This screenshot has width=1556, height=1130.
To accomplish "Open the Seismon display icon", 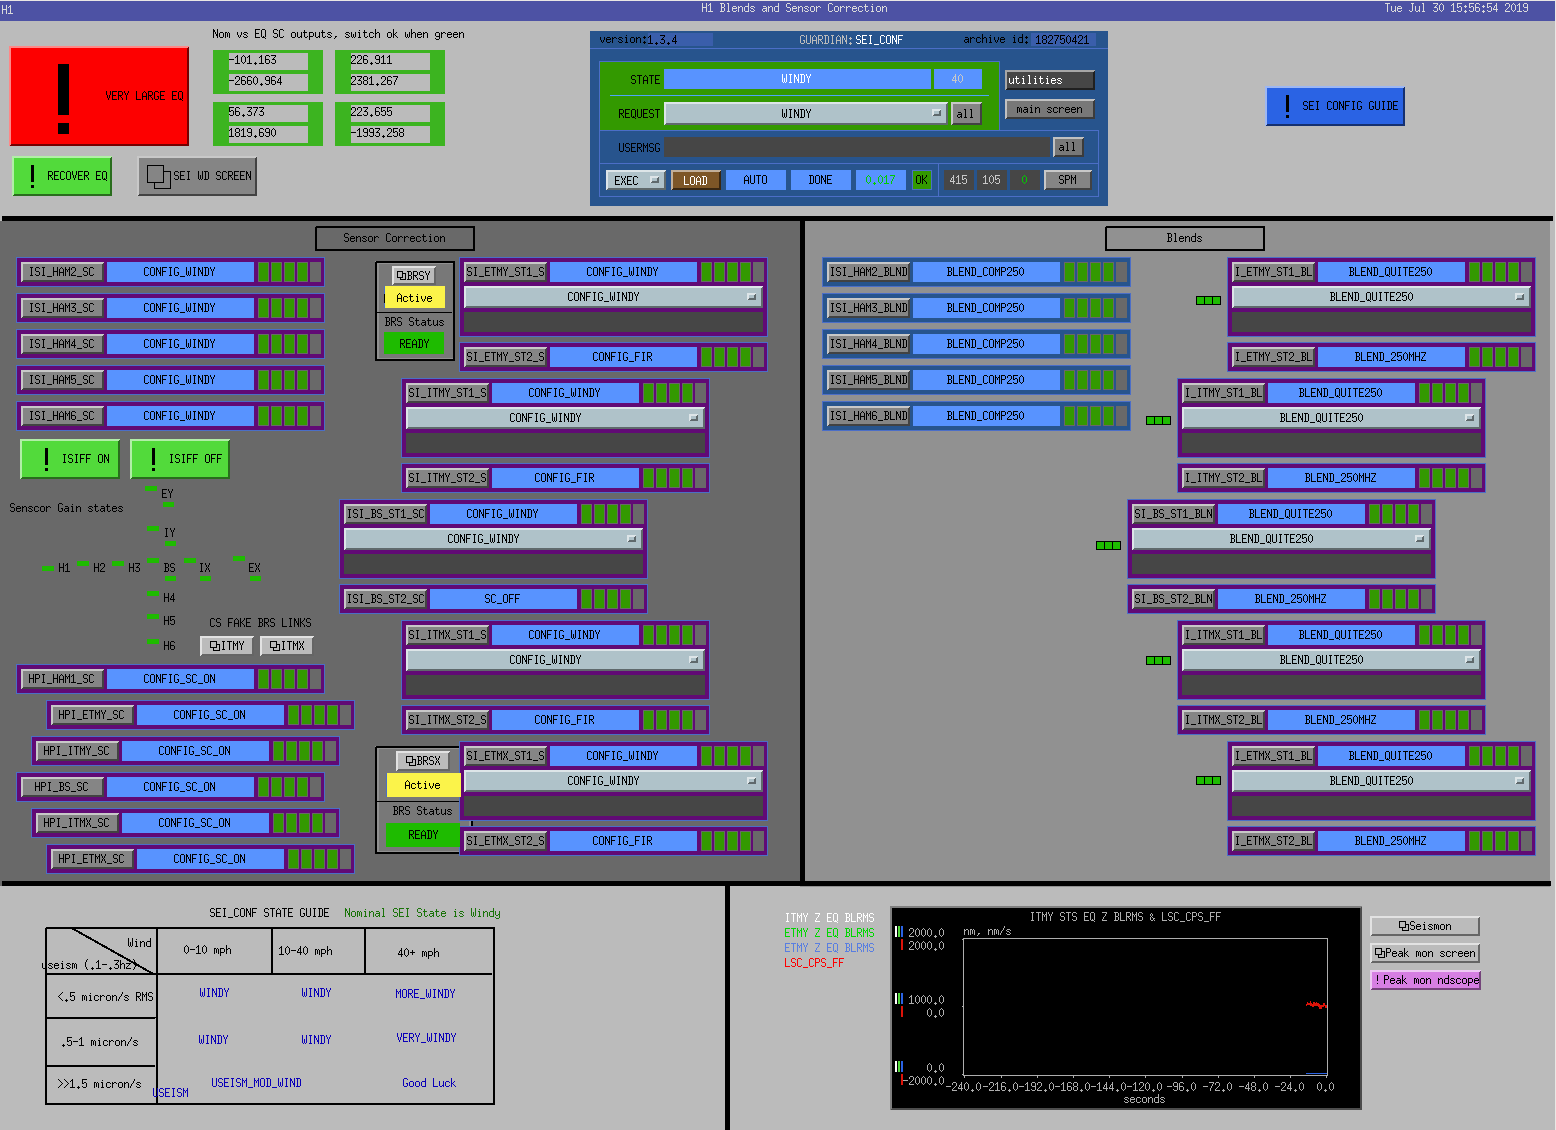I will tap(1403, 926).
